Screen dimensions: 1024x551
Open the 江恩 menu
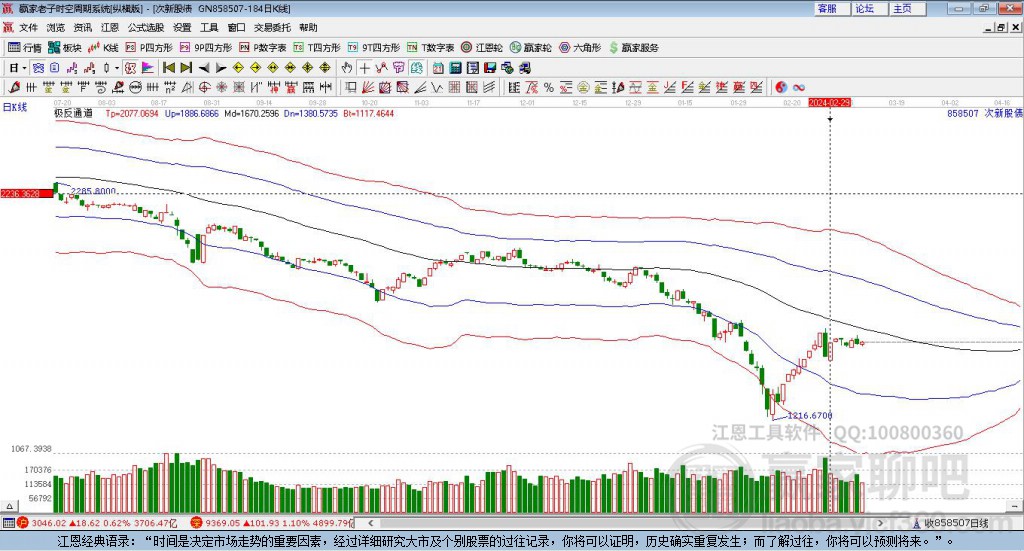pyautogui.click(x=110, y=28)
